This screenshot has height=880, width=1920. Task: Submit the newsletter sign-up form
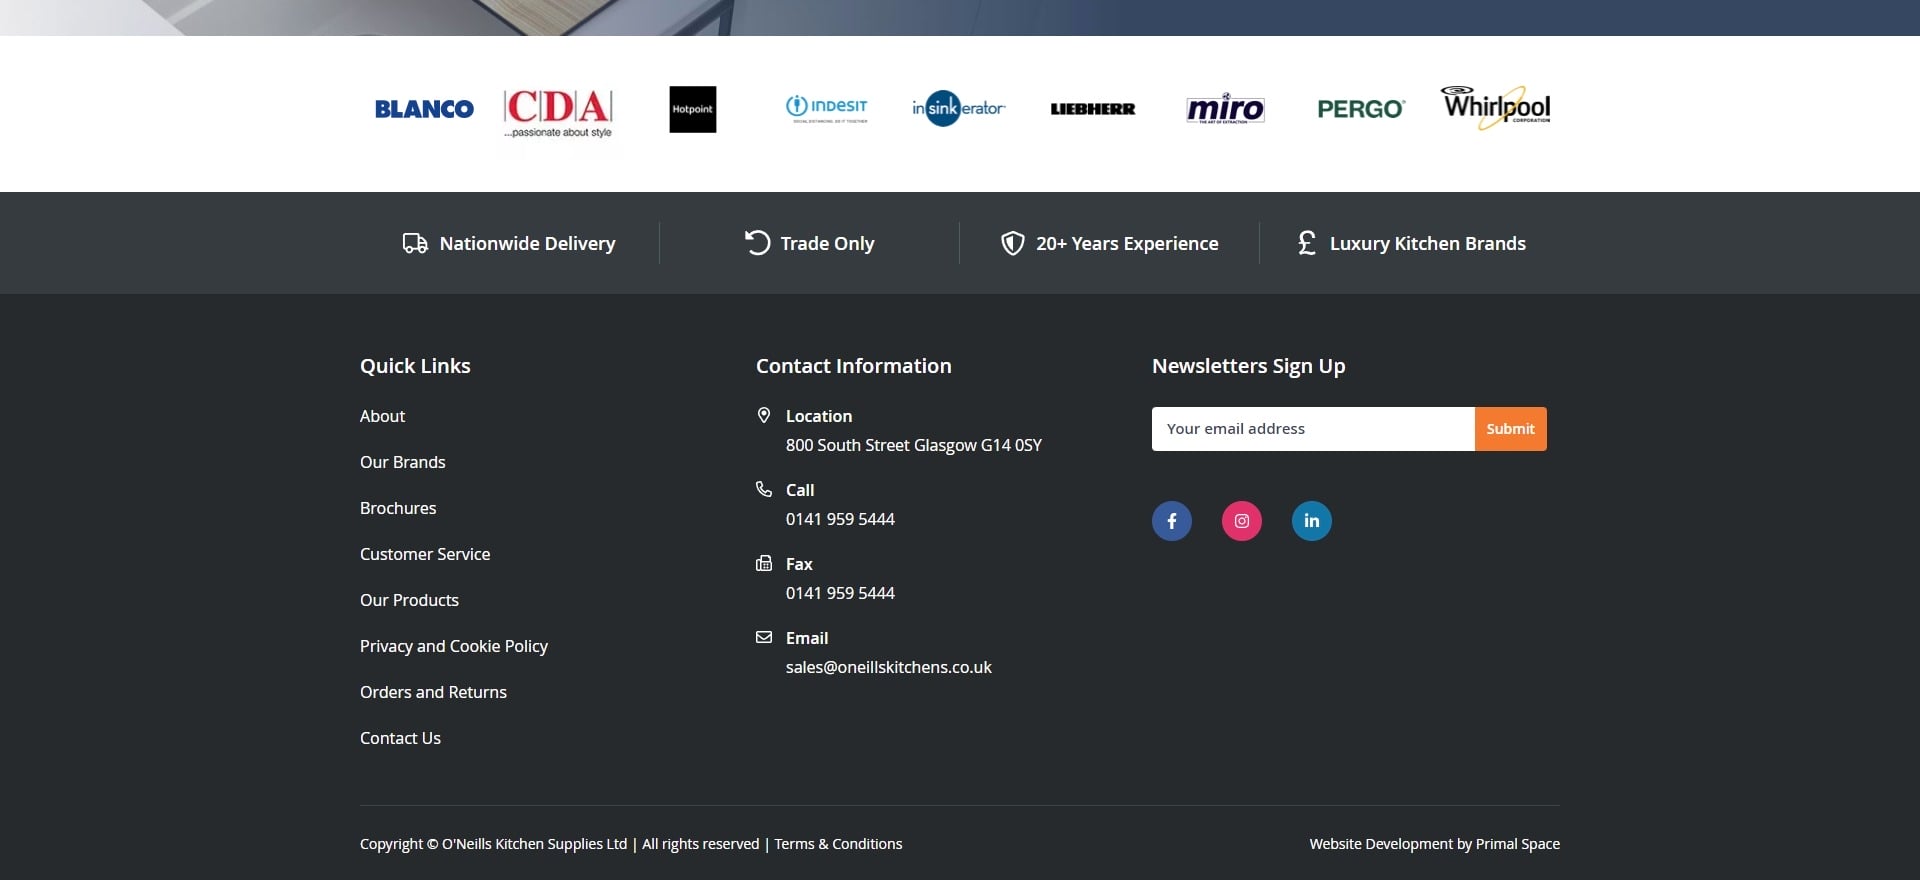1510,429
